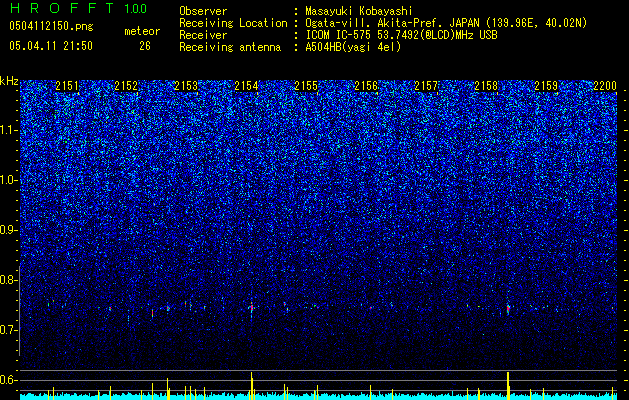
Task: Click the Receiving antenna label
Action: point(230,47)
